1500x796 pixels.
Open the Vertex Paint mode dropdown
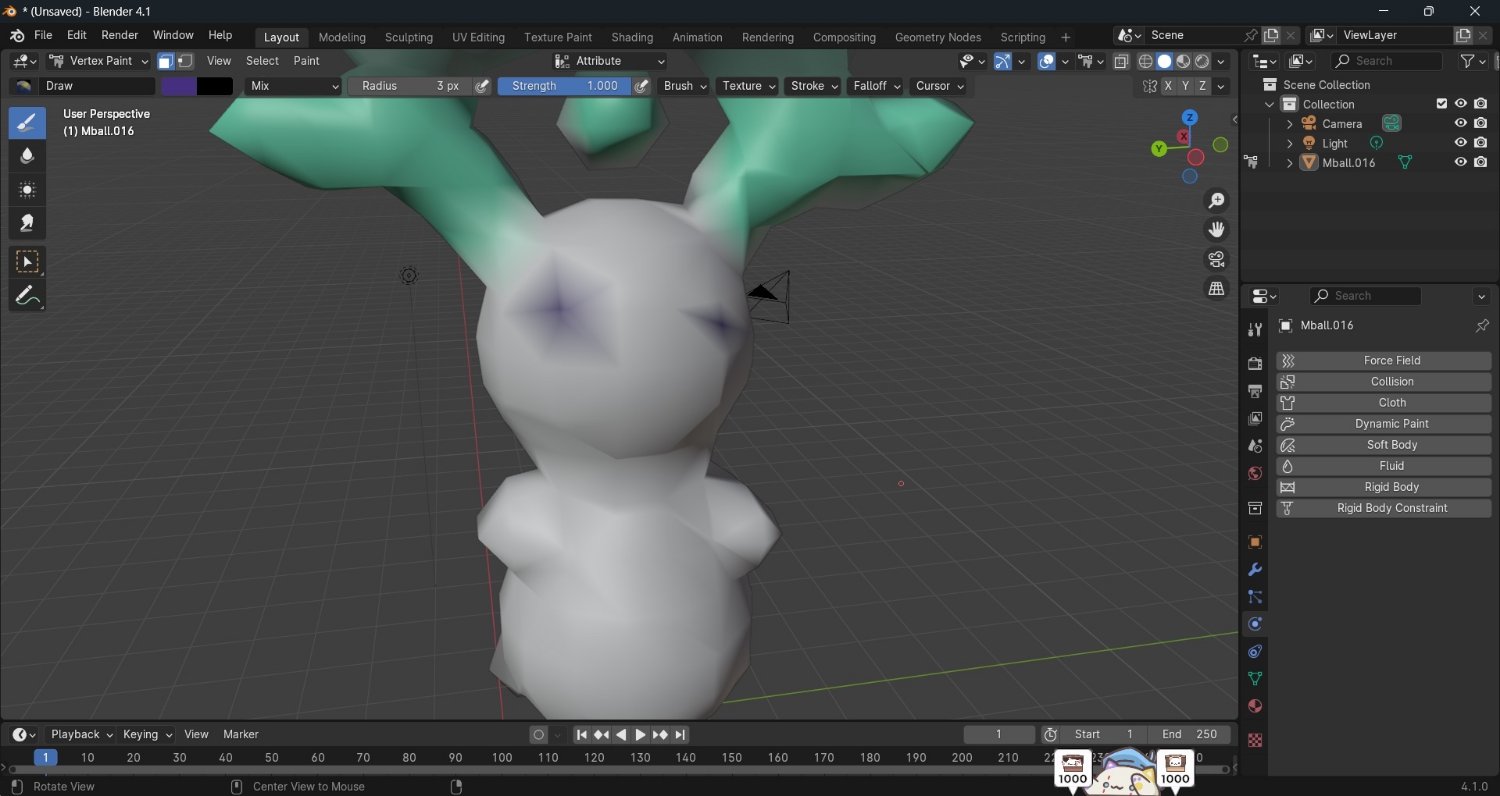pyautogui.click(x=99, y=61)
